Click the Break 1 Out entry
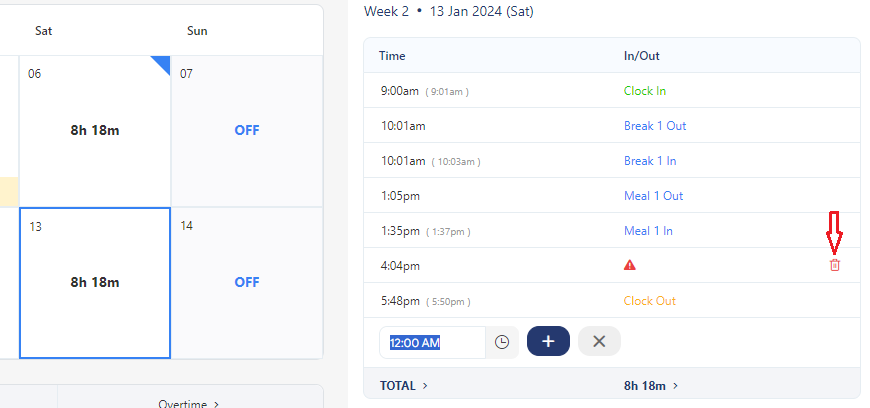Image resolution: width=870 pixels, height=408 pixels. pyautogui.click(x=655, y=126)
